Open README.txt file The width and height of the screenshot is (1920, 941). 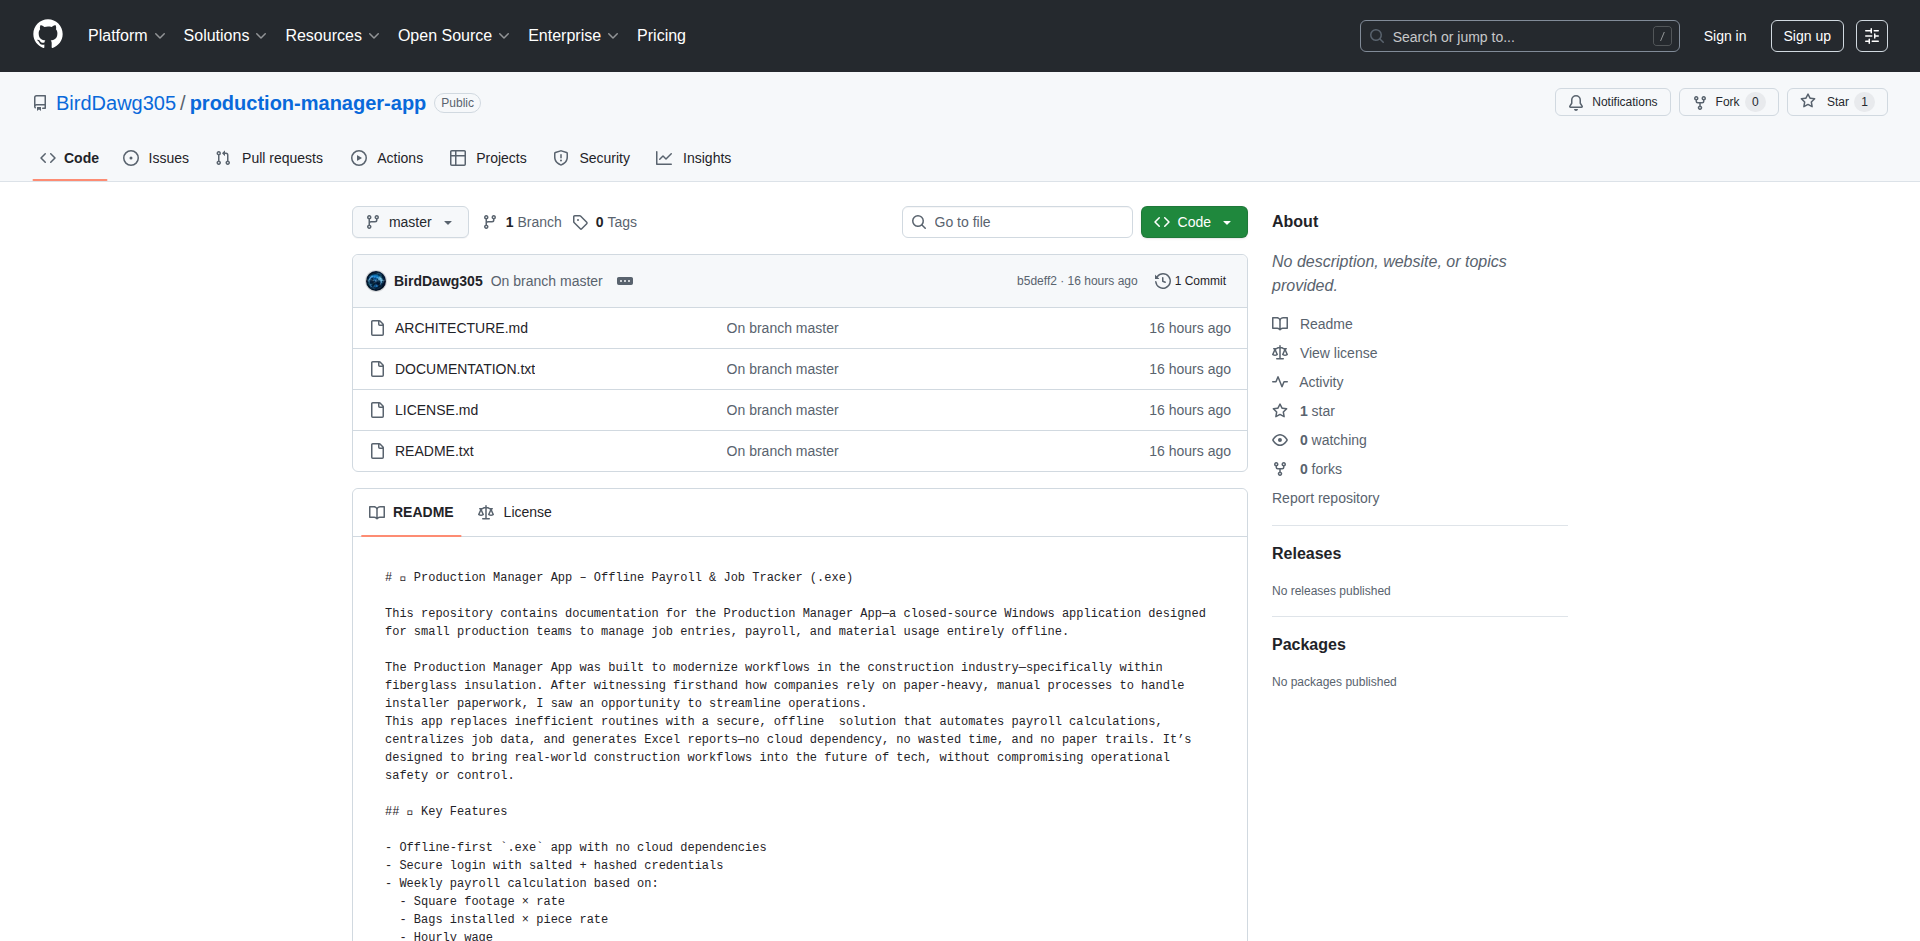tap(434, 451)
